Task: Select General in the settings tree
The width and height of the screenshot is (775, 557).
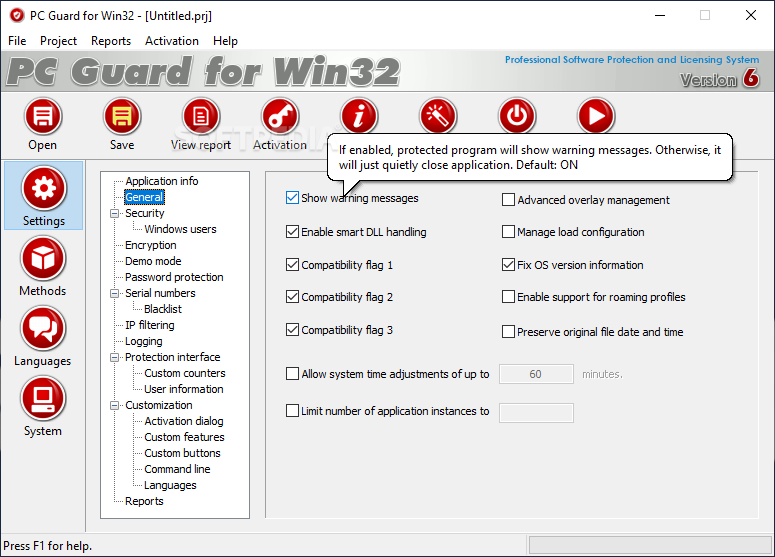Action: click(x=144, y=197)
